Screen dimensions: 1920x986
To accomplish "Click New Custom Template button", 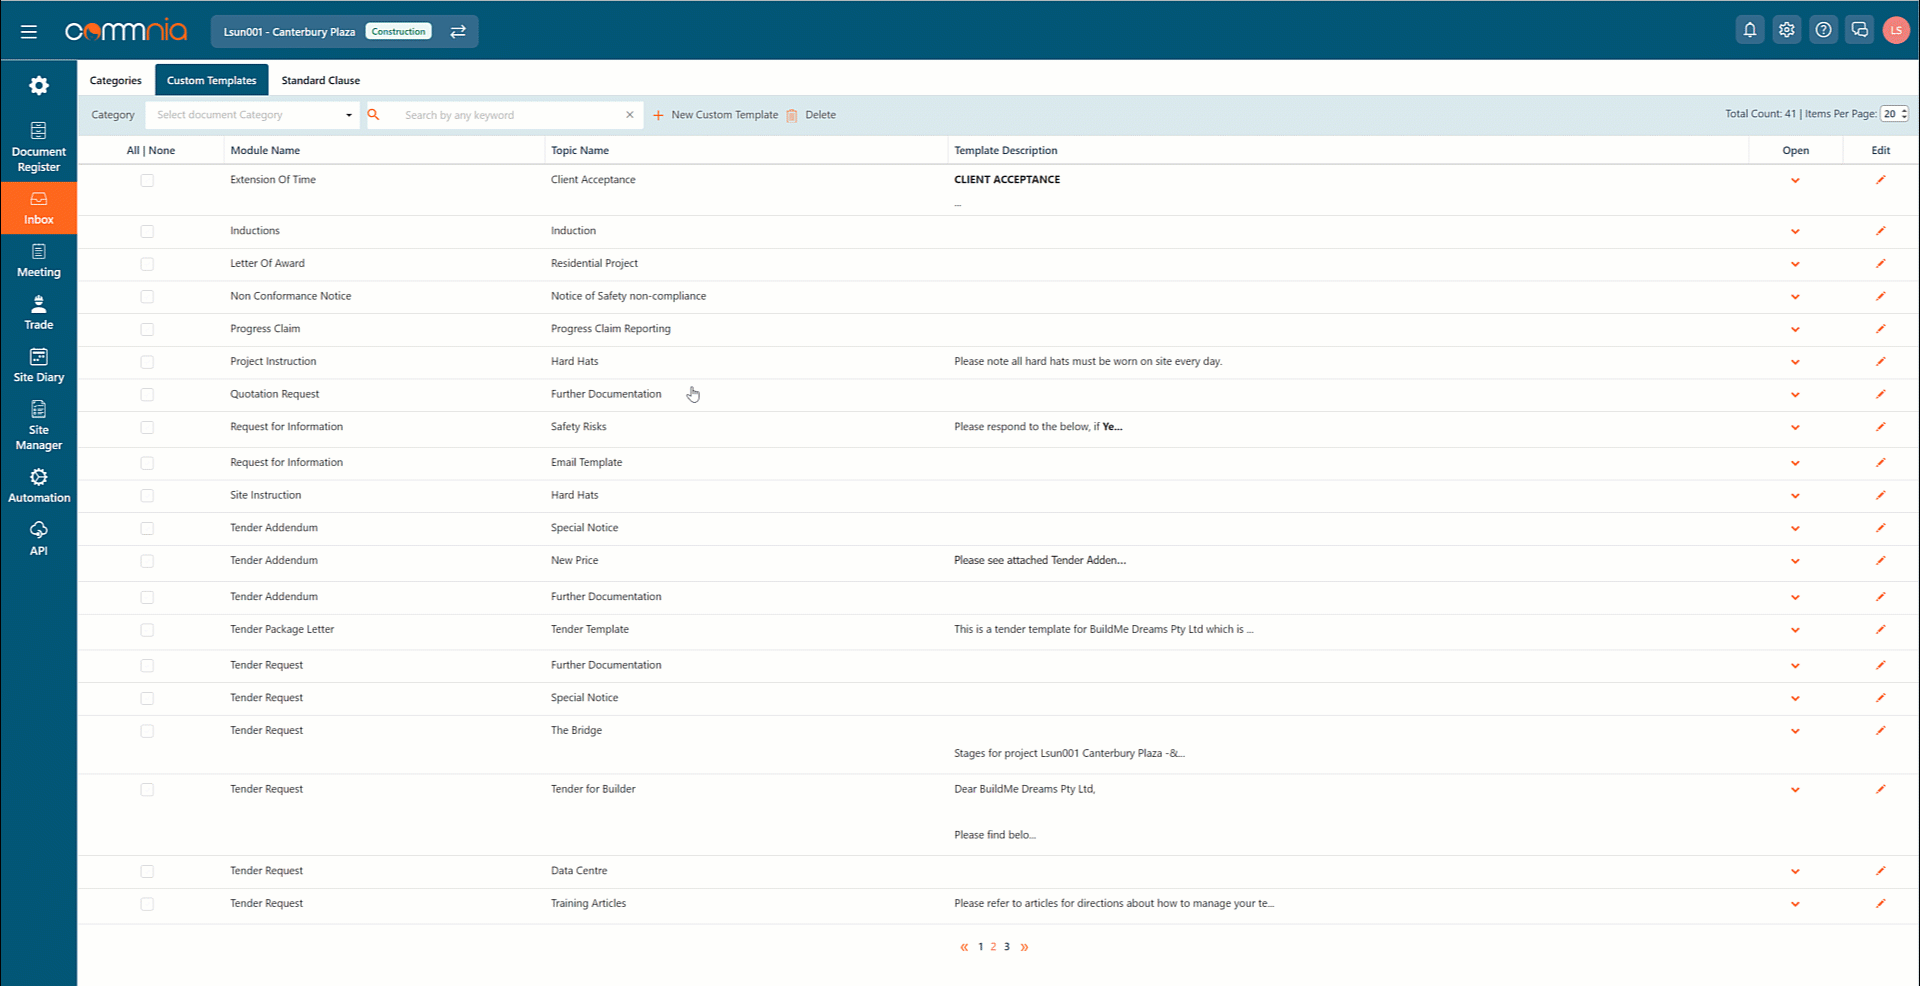I will coord(715,115).
